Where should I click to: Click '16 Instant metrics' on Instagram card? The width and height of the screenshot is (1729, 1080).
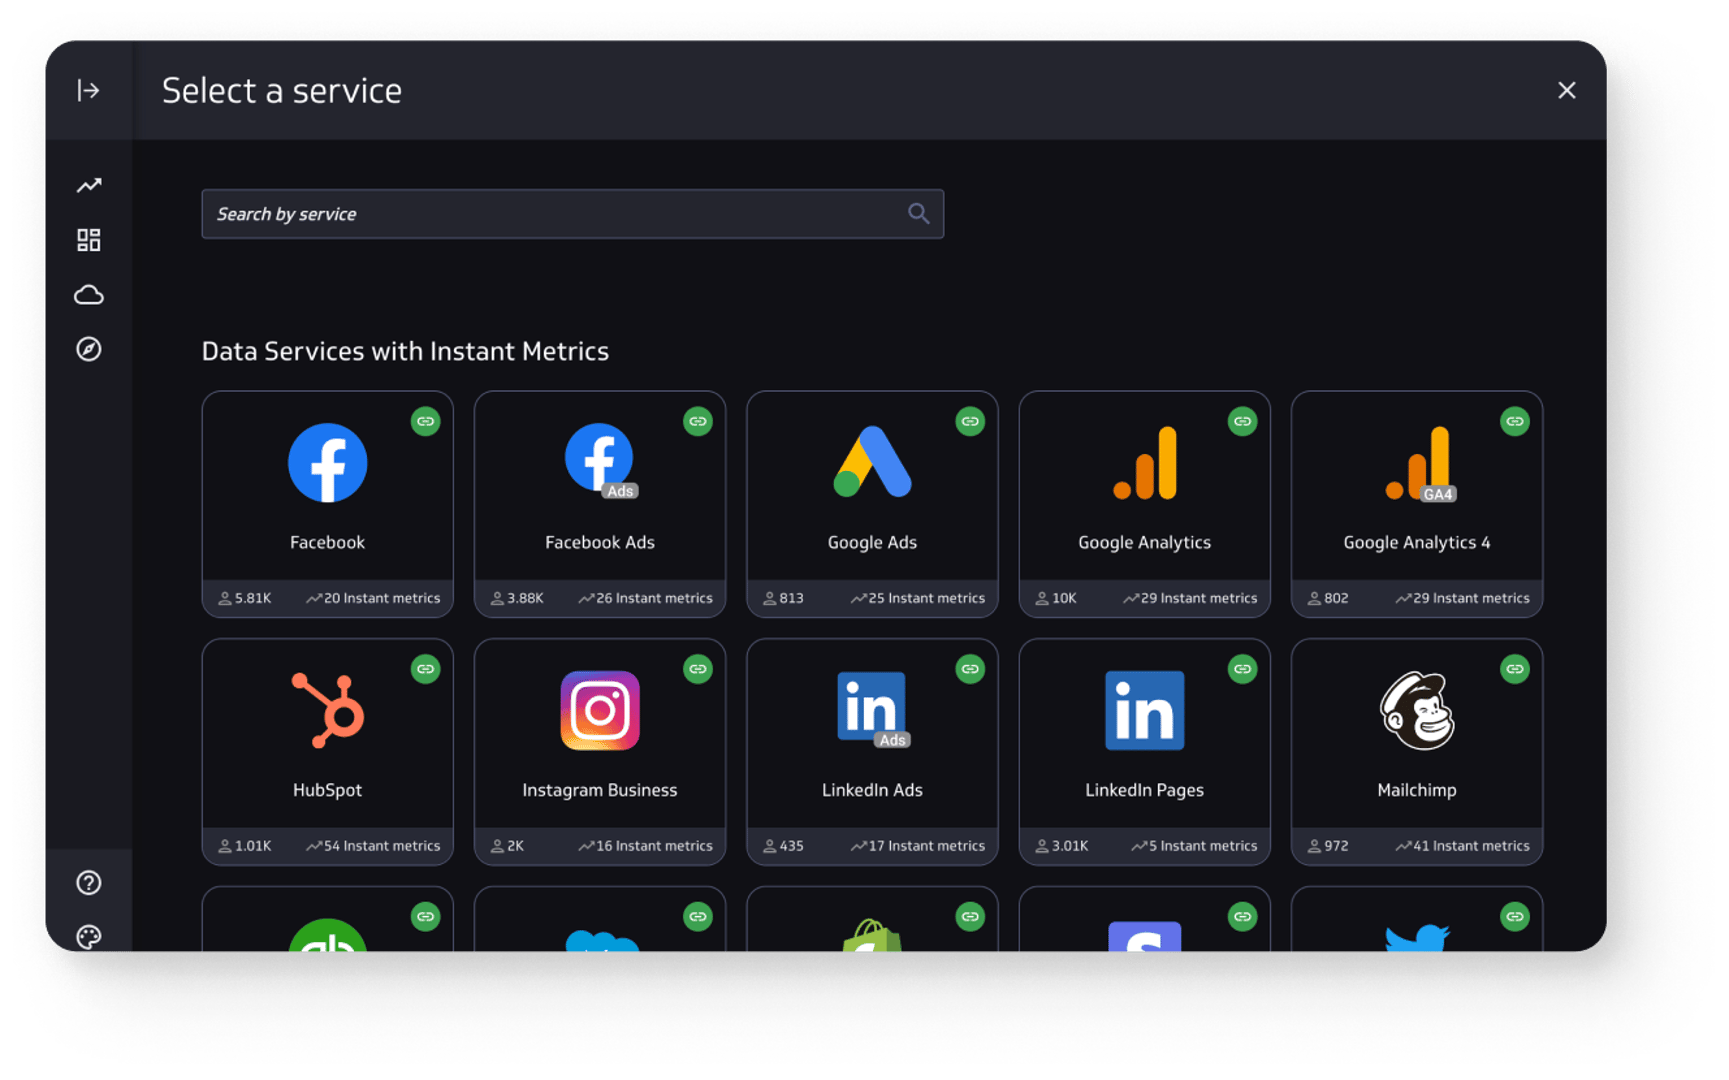646,846
